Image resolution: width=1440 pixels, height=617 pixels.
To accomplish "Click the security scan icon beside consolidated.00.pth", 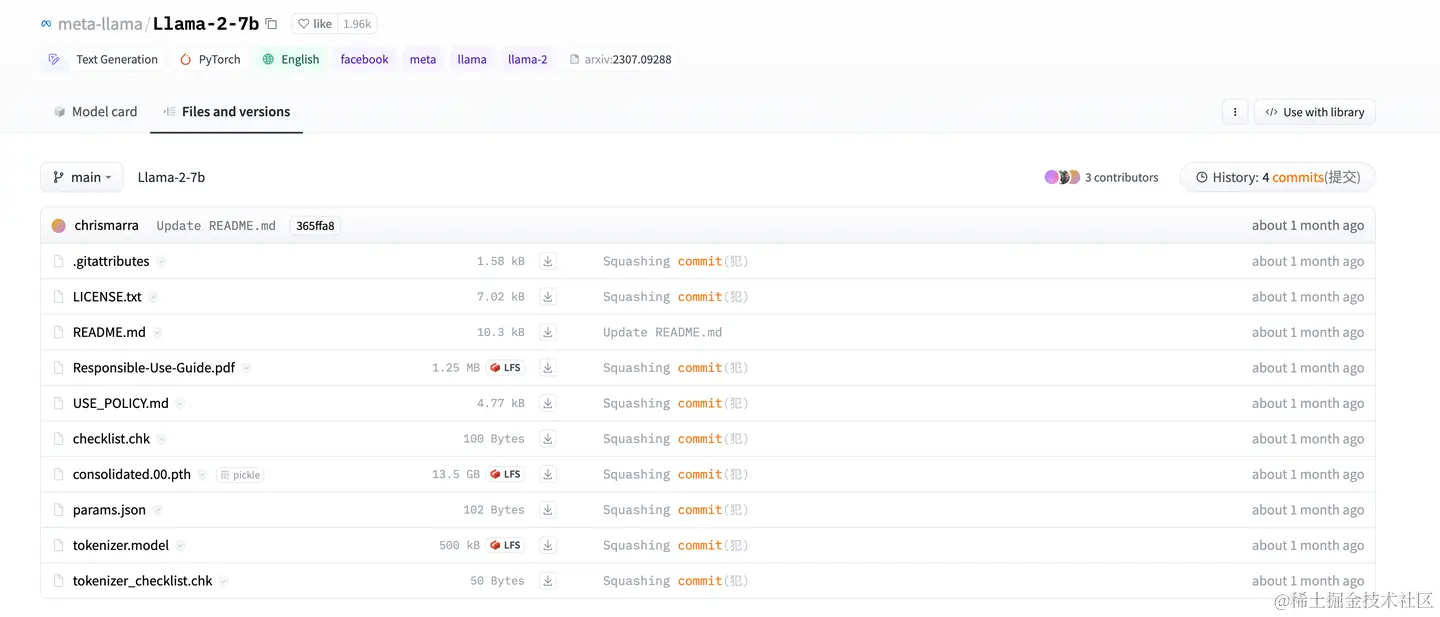I will click(x=202, y=475).
